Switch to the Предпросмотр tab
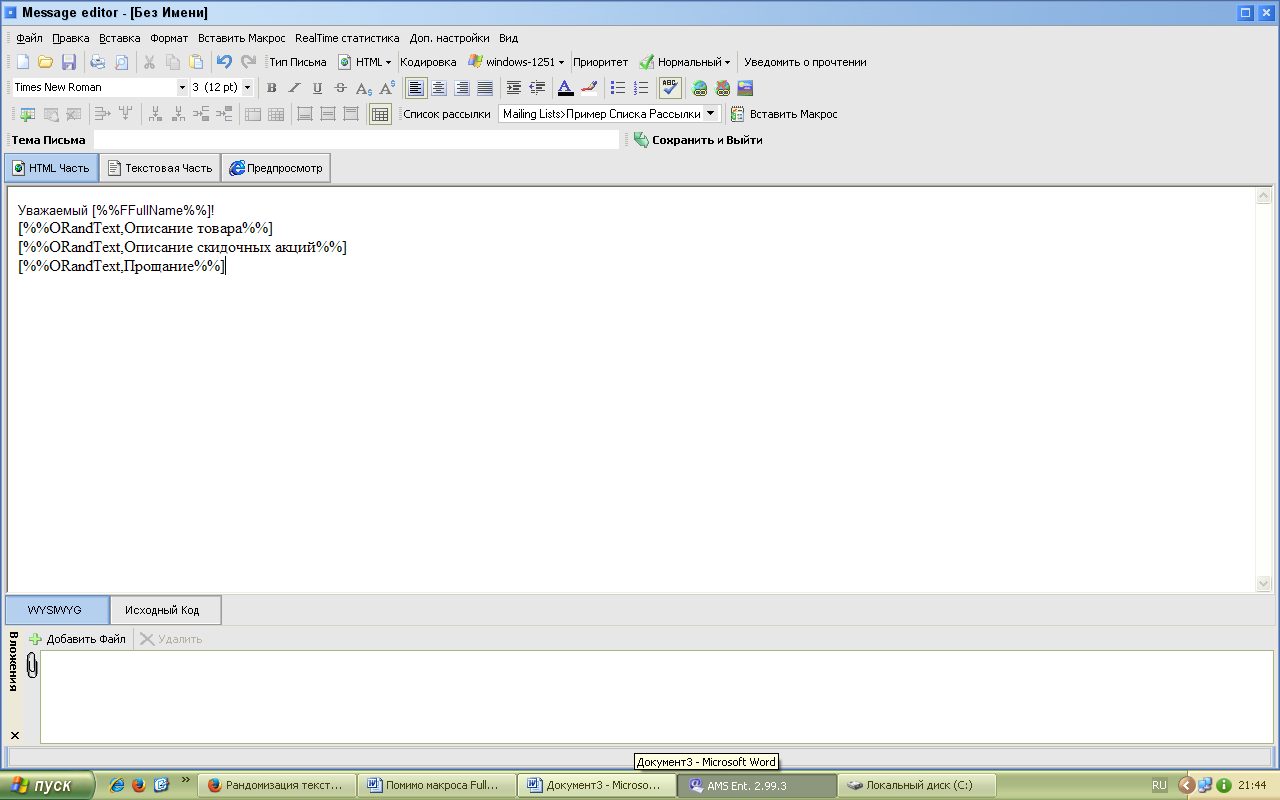Image resolution: width=1280 pixels, height=800 pixels. click(276, 168)
